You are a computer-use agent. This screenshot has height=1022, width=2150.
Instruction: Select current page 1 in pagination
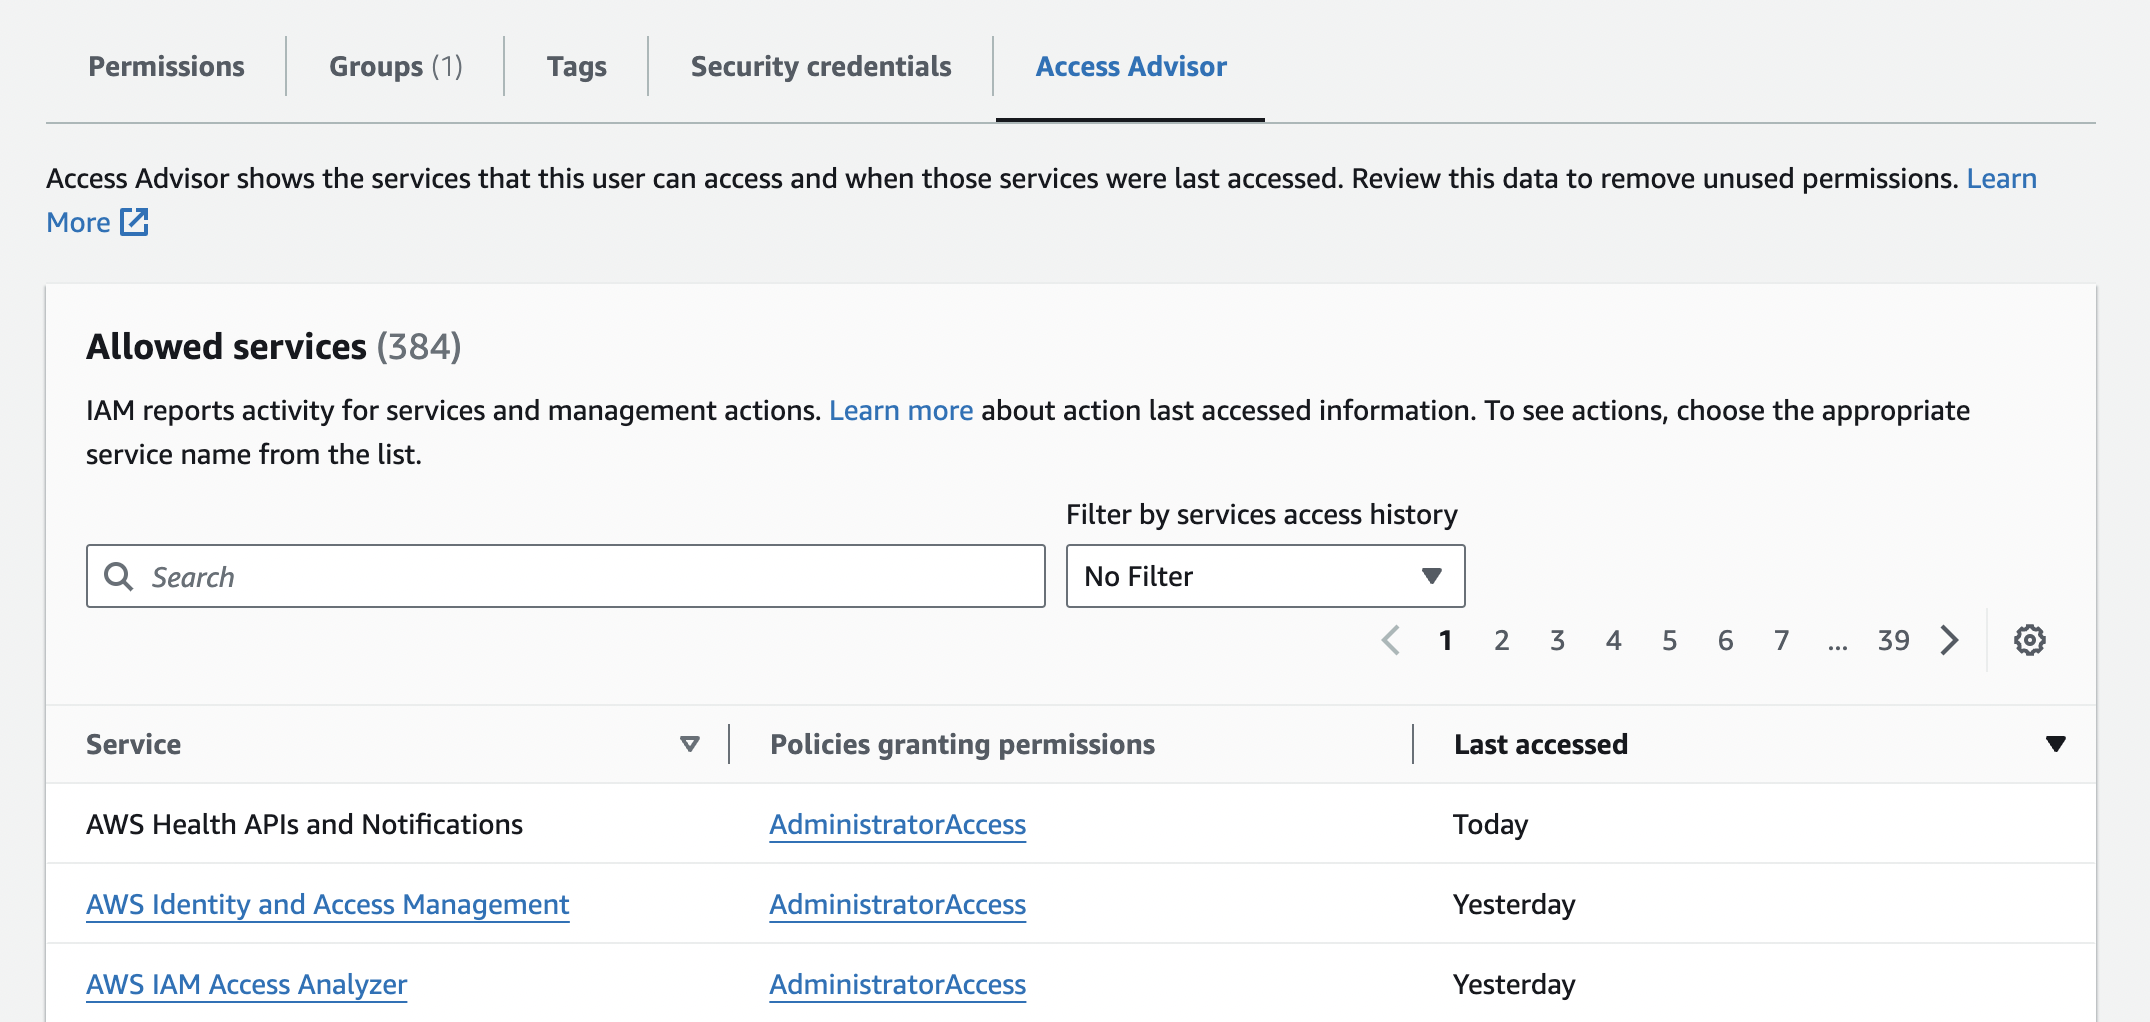(x=1445, y=640)
